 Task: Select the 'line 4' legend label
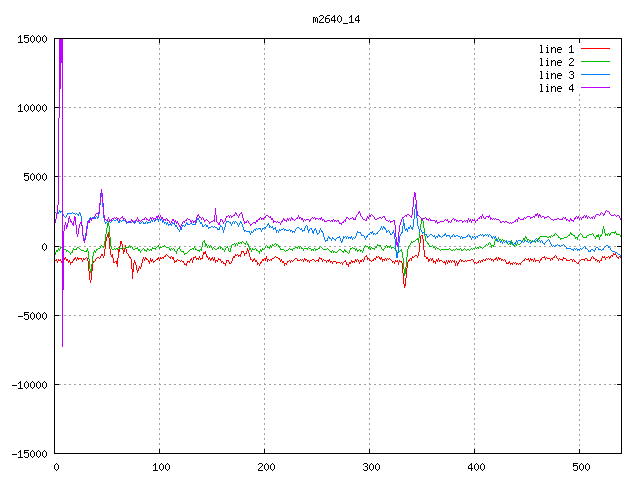(x=557, y=88)
